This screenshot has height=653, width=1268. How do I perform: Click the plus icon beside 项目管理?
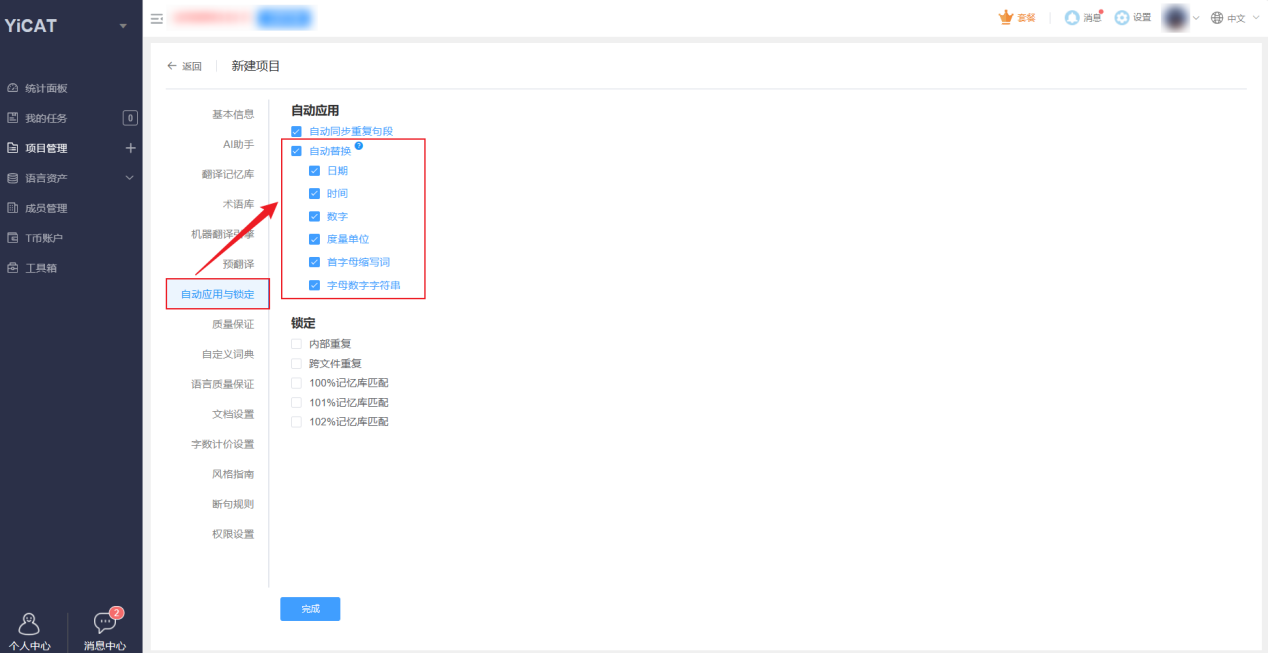[x=130, y=148]
